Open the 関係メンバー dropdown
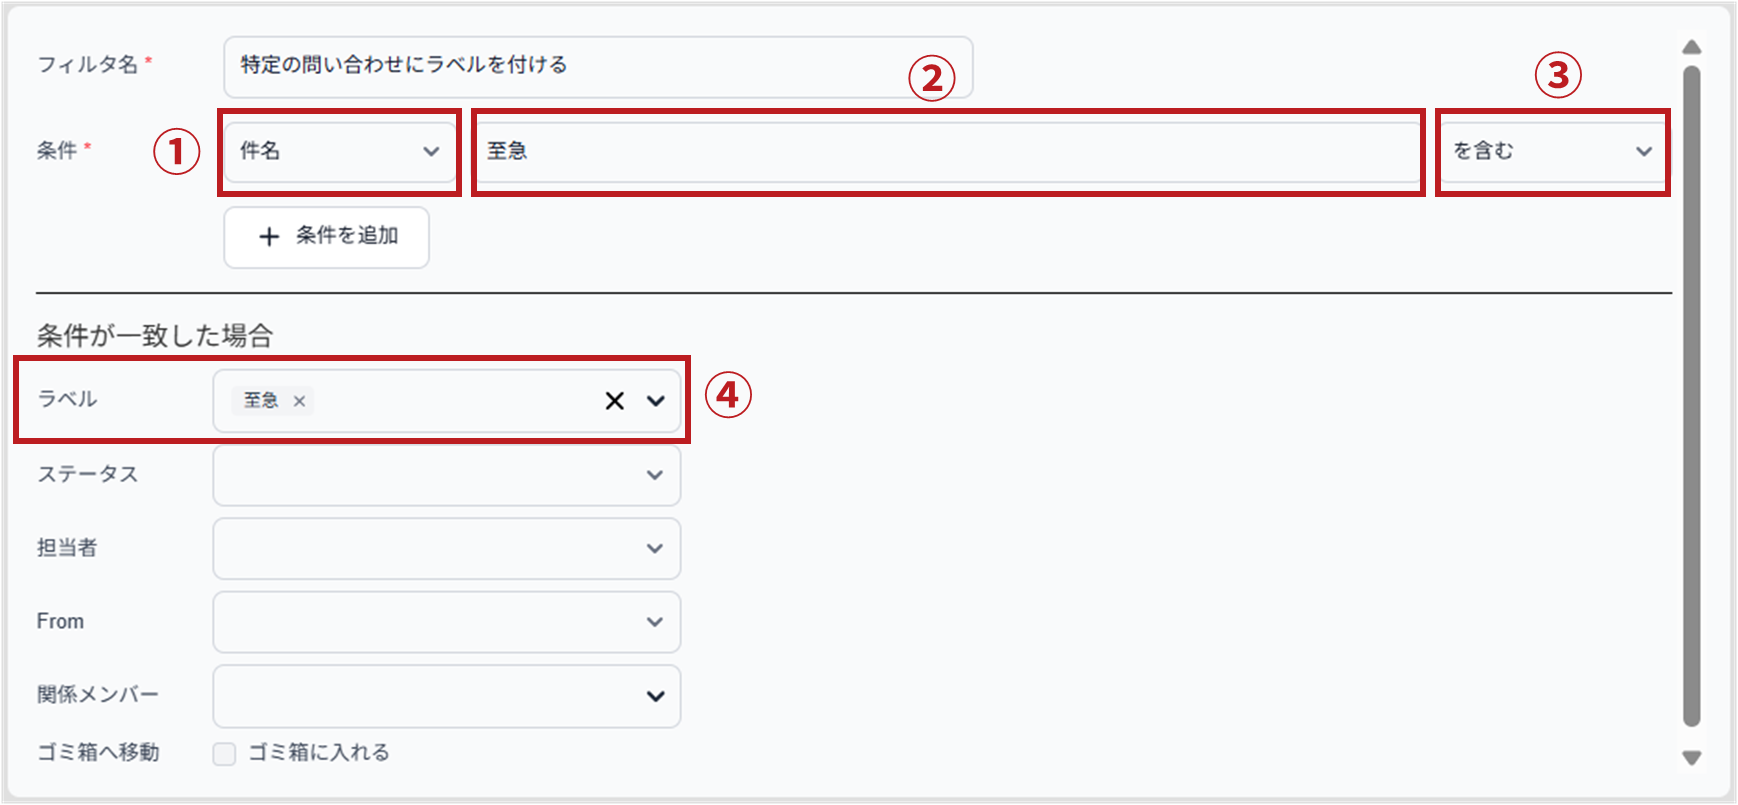 447,696
